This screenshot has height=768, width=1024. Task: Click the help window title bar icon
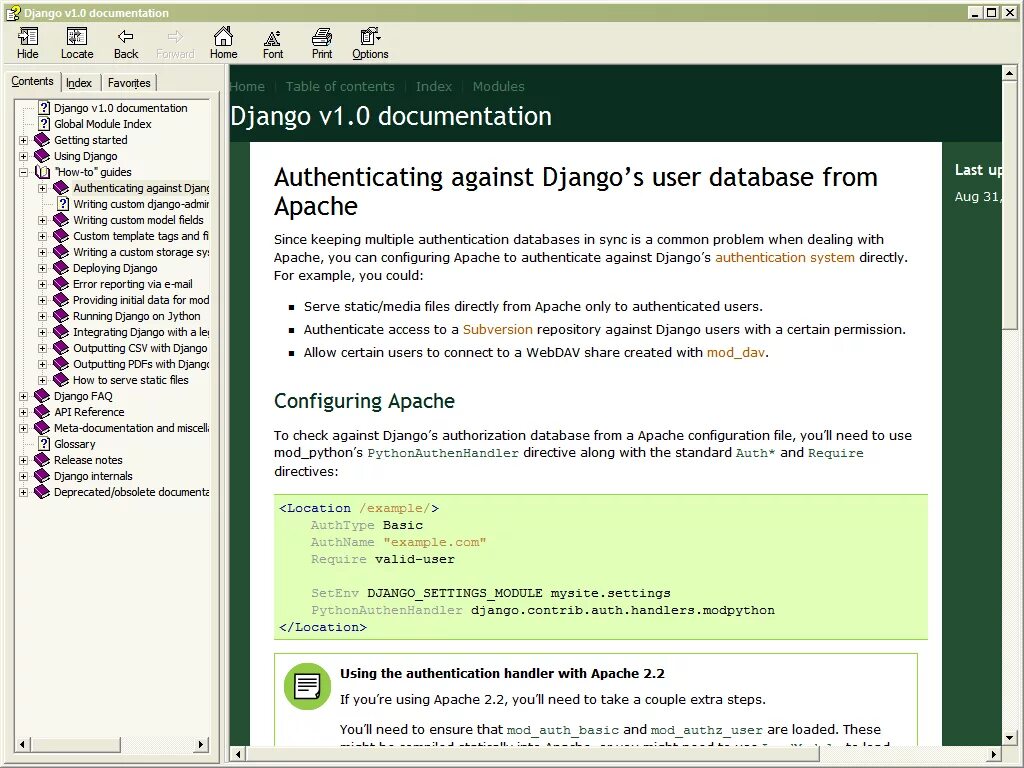click(12, 12)
